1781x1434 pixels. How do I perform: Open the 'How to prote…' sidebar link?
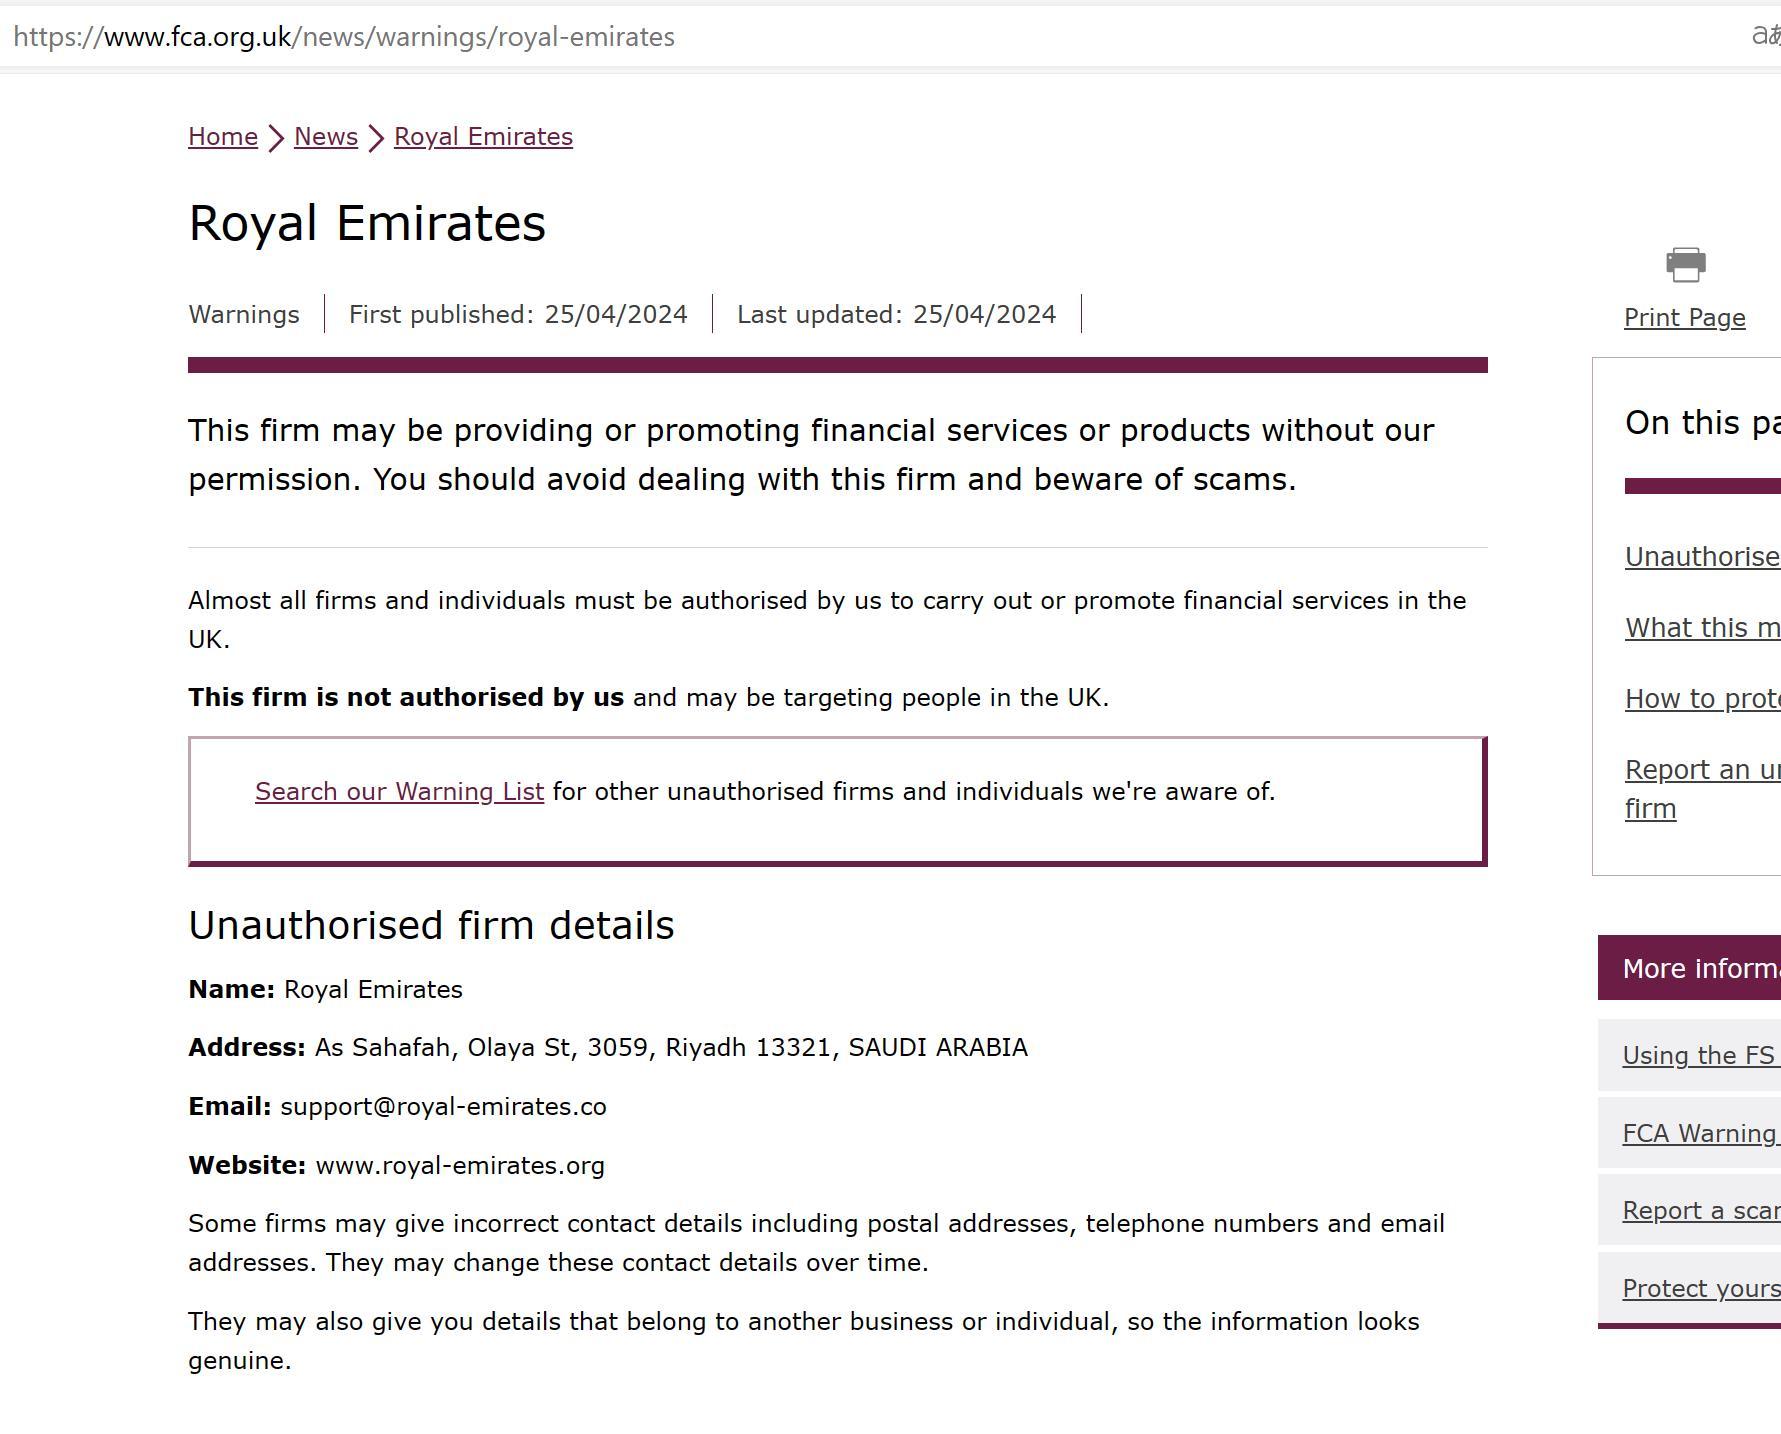(x=1702, y=699)
